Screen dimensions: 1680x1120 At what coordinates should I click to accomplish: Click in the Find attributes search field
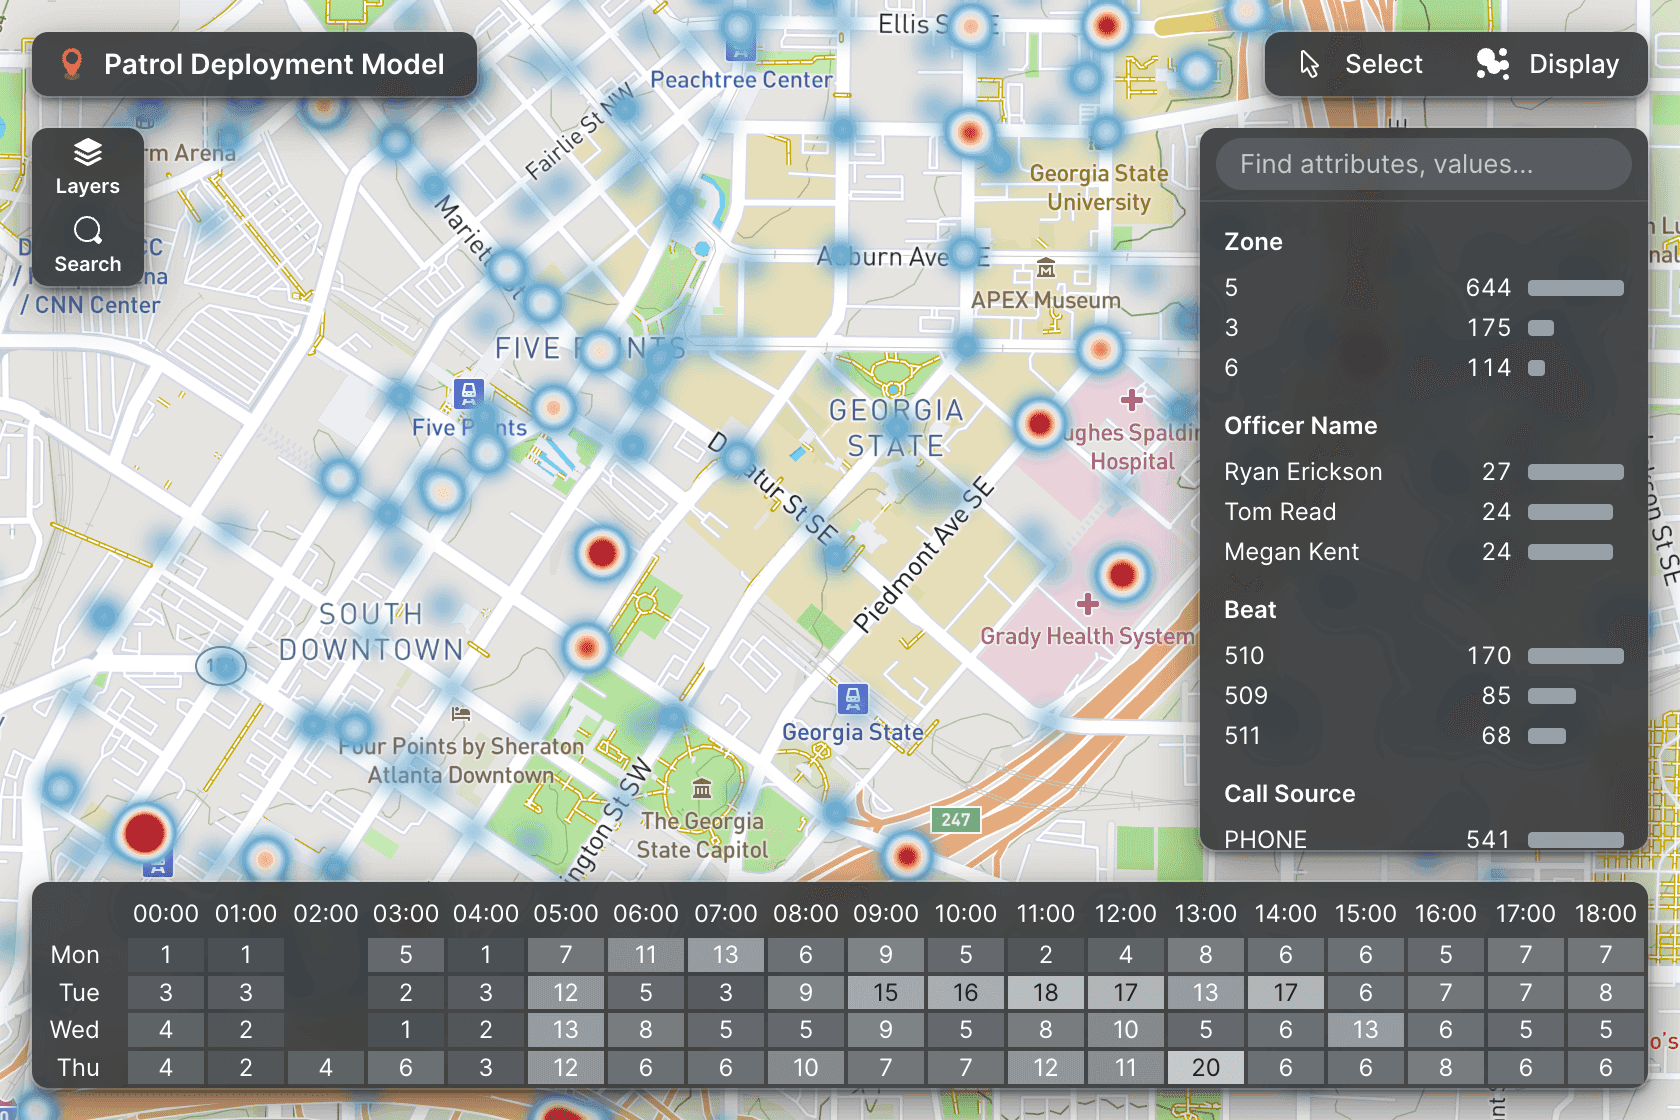1423,164
